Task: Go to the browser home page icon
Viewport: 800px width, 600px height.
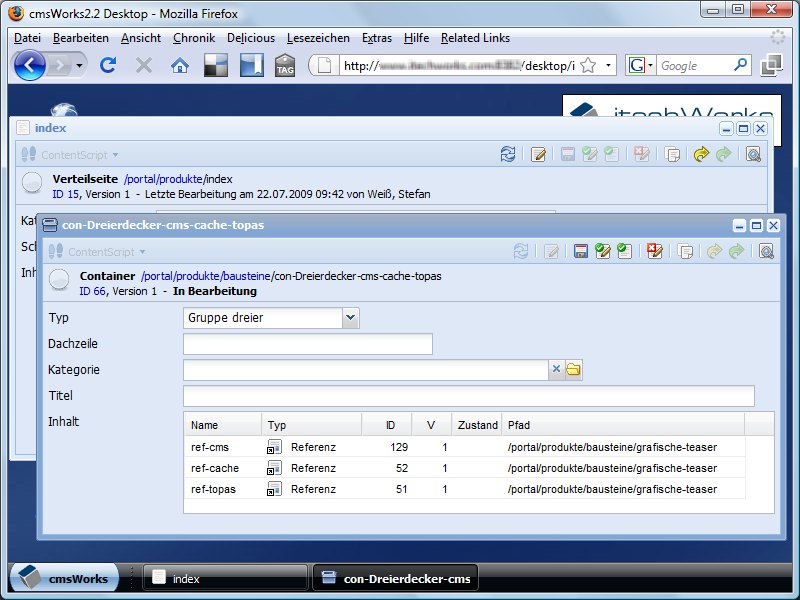Action: (x=180, y=65)
